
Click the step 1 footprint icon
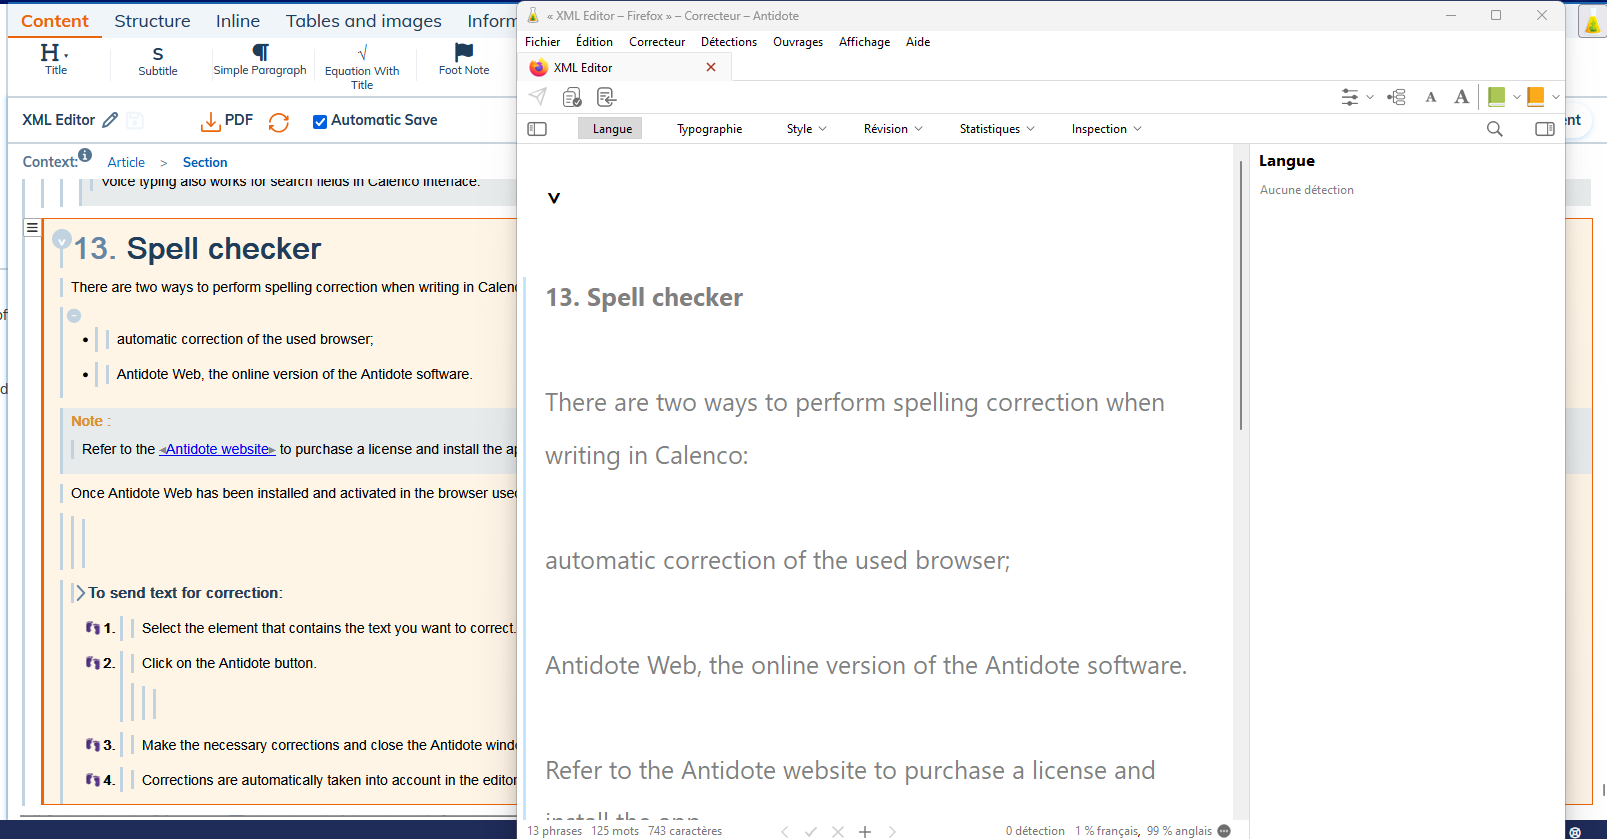93,628
